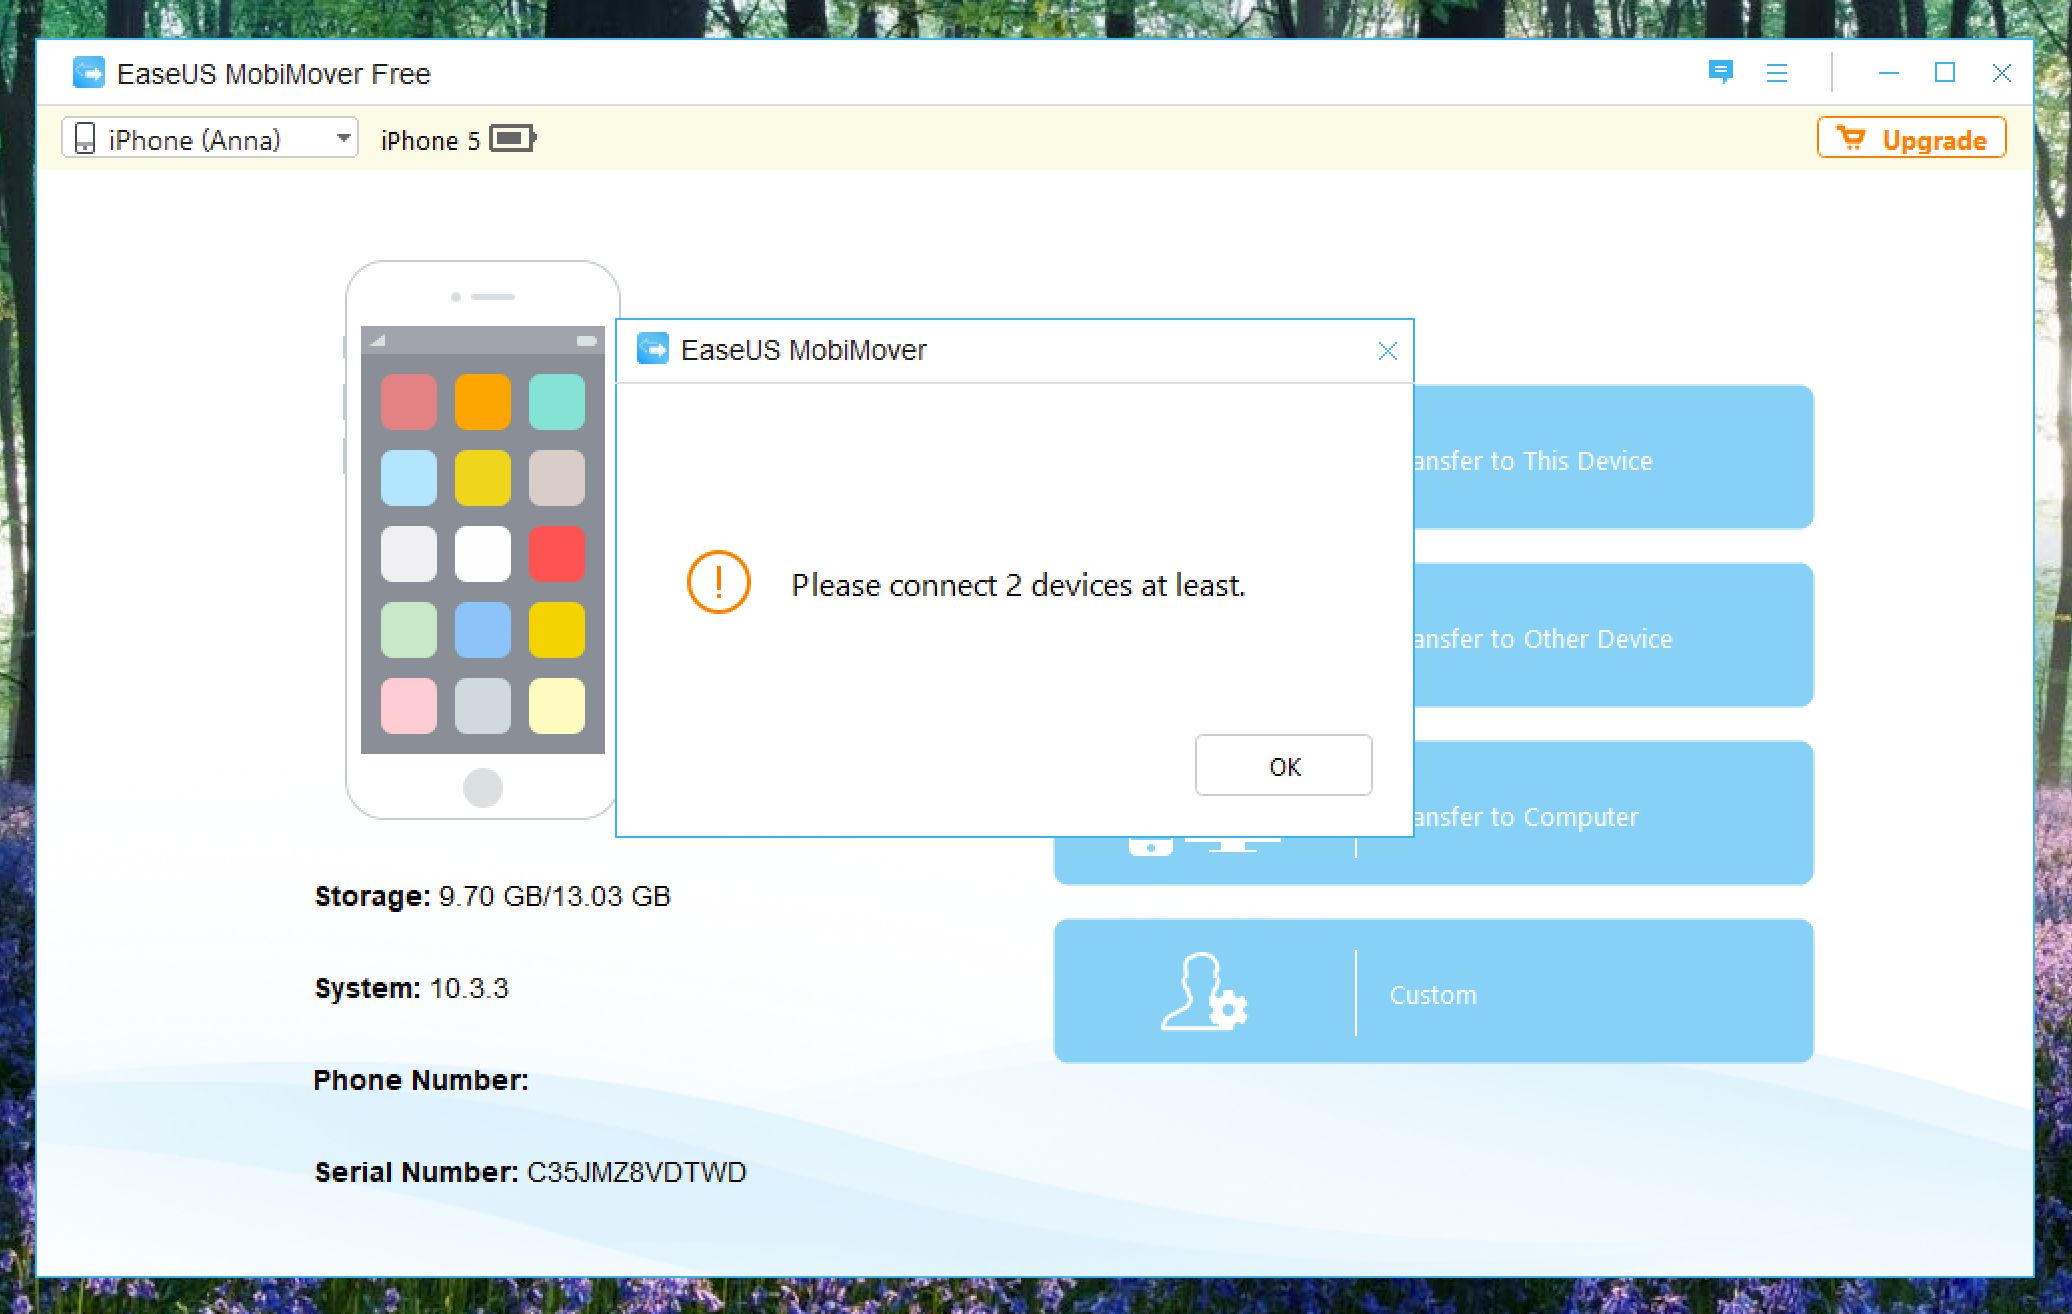Screen dimensions: 2072x1314
Task: Open the Custom transfer option
Action: point(1432,993)
